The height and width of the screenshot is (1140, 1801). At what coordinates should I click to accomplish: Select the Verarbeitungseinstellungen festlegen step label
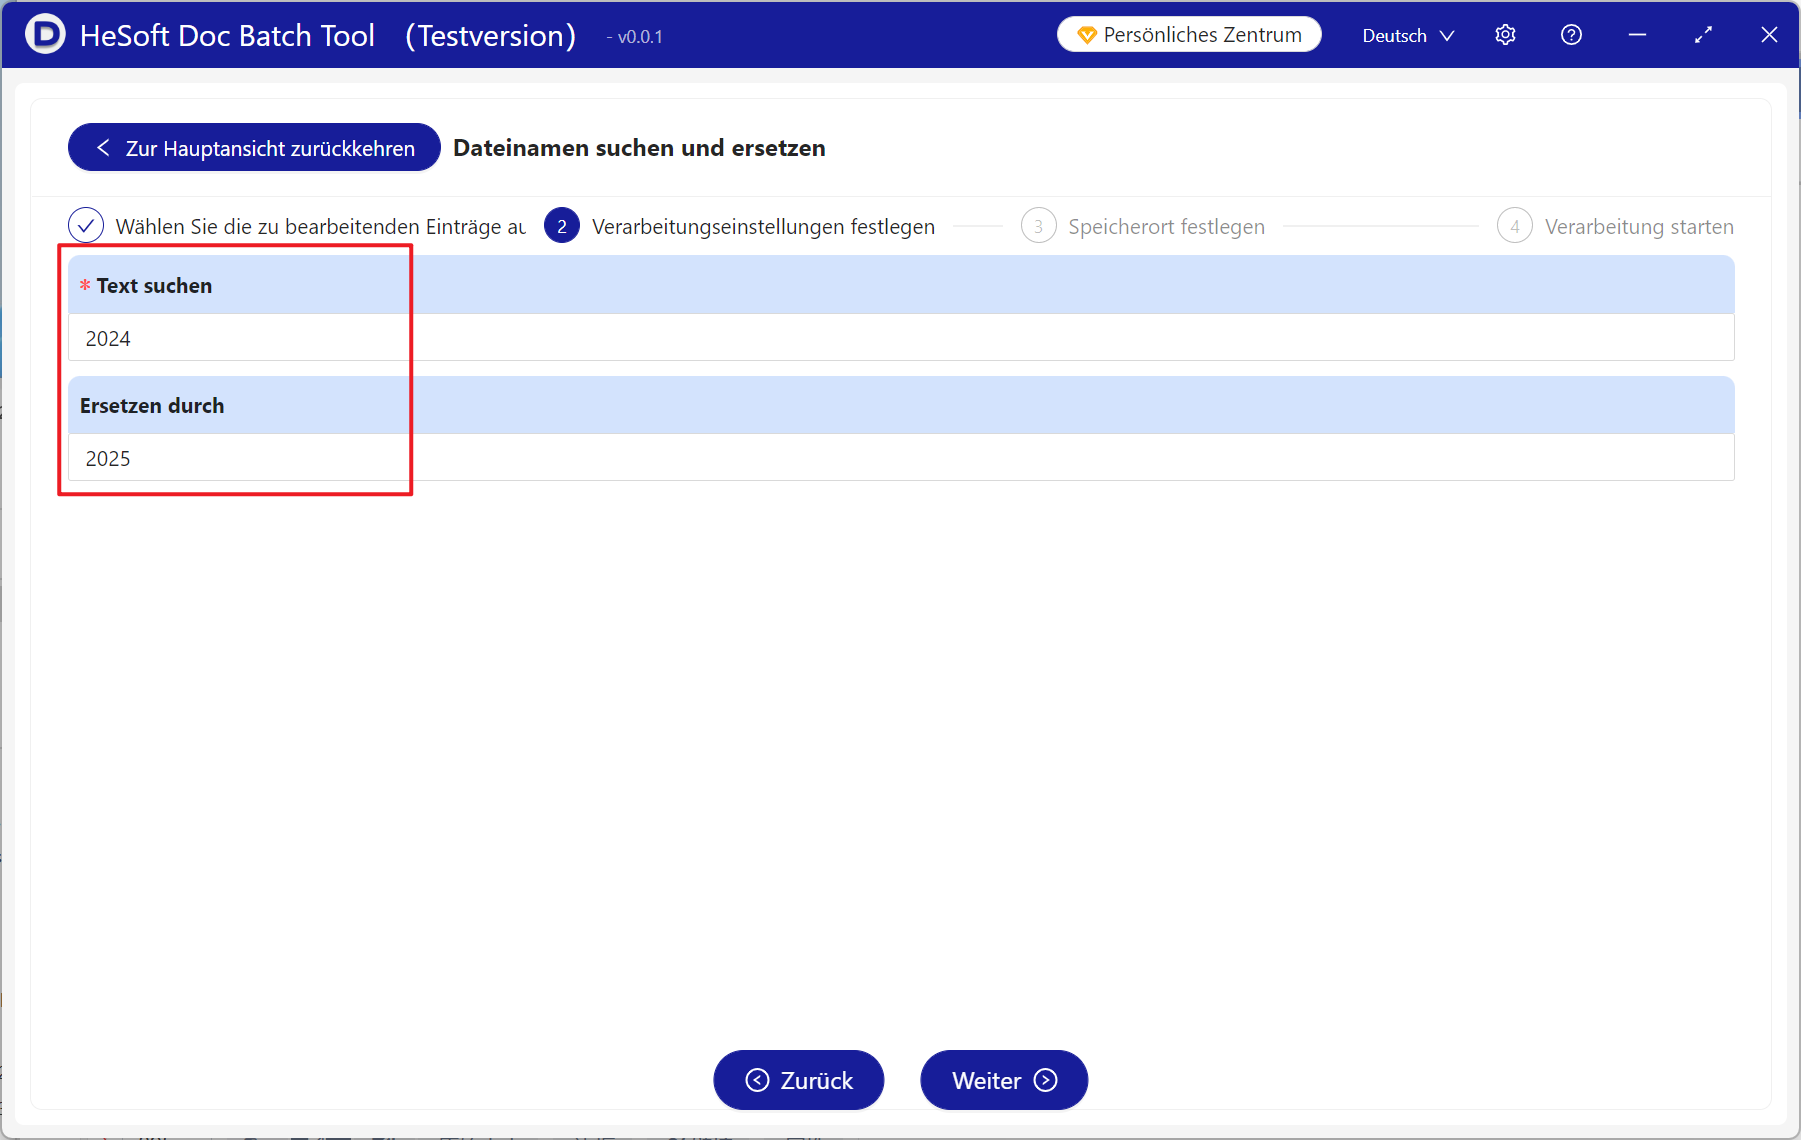click(x=763, y=227)
